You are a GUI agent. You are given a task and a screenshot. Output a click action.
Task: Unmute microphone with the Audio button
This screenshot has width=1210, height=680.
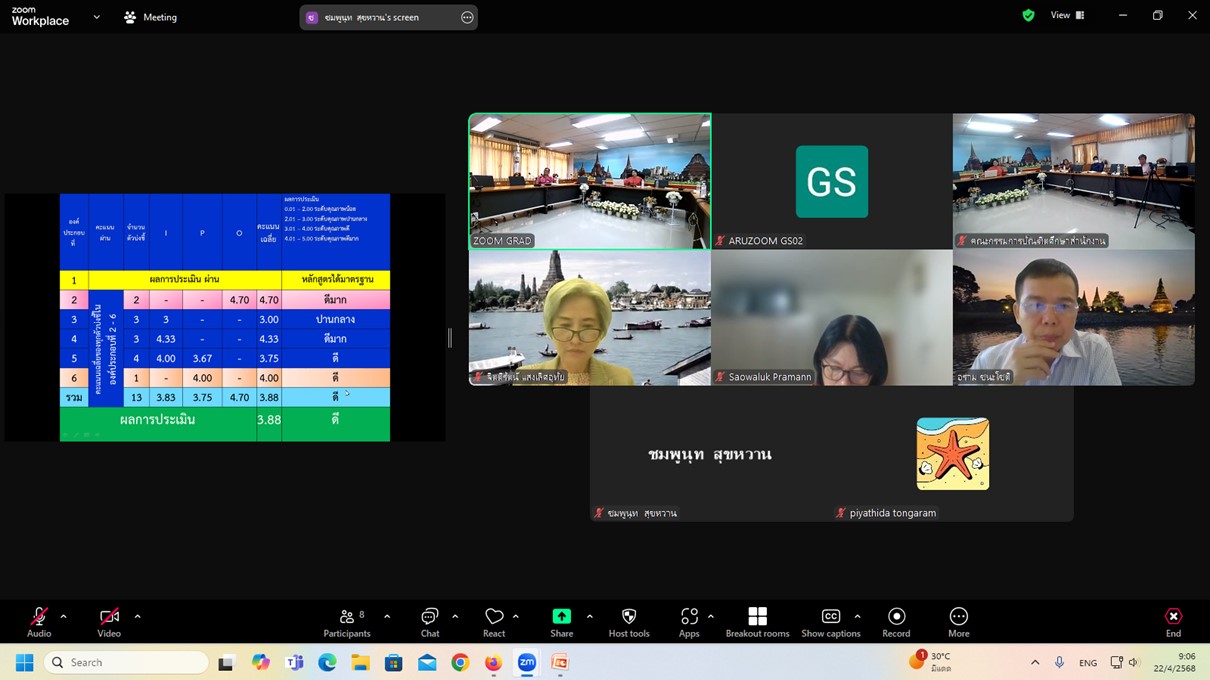39,622
